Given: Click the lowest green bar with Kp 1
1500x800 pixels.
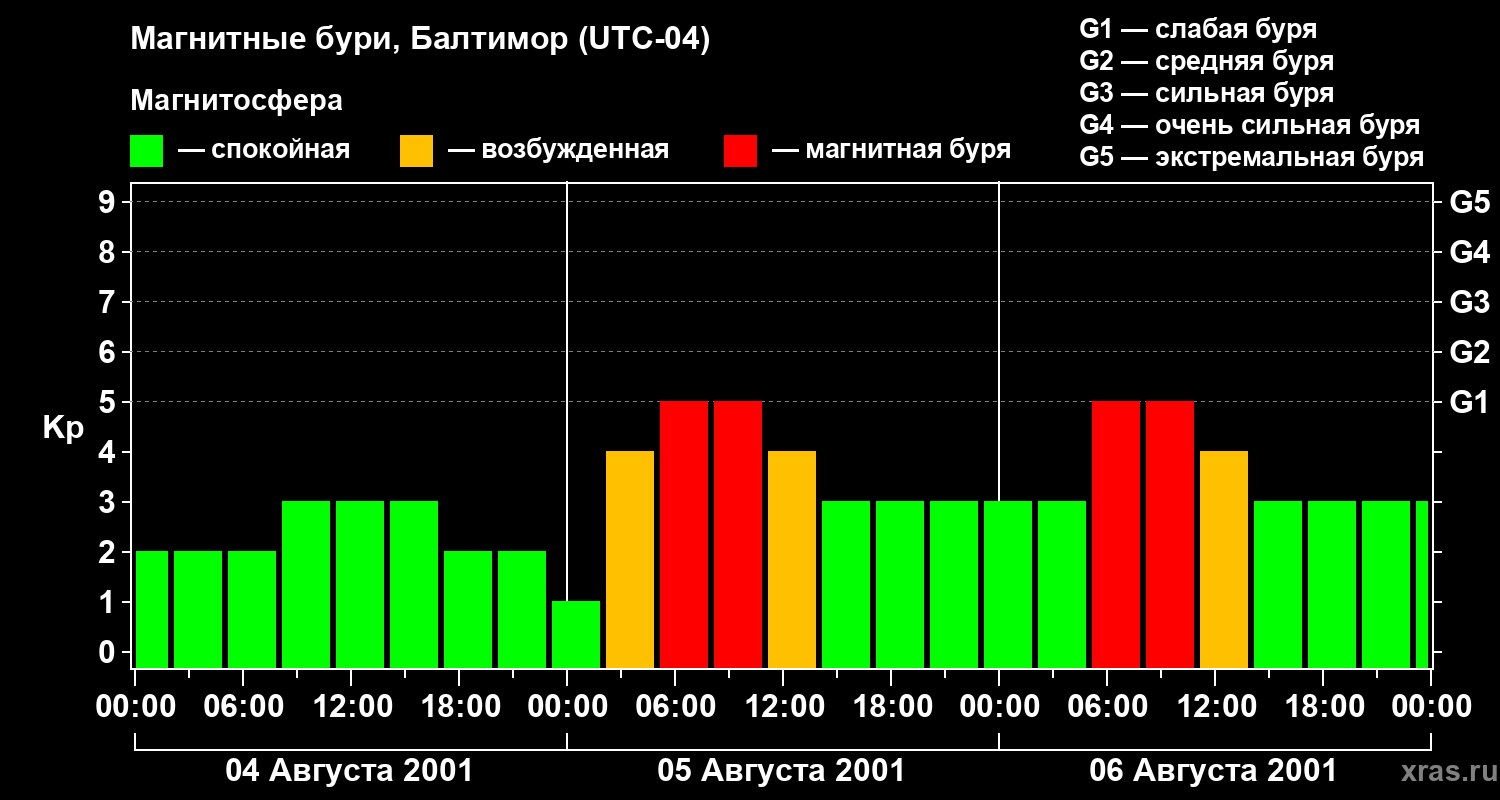Looking at the screenshot, I should (x=576, y=634).
